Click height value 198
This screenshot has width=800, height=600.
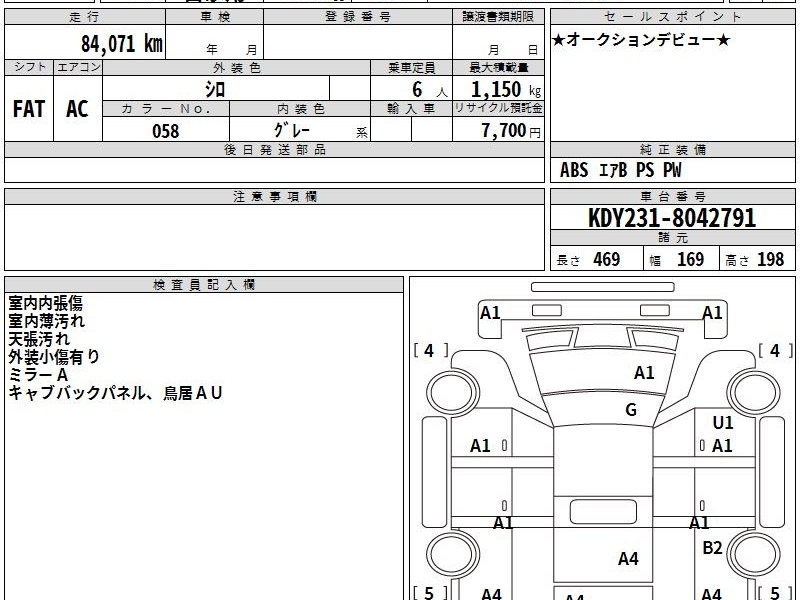770,259
